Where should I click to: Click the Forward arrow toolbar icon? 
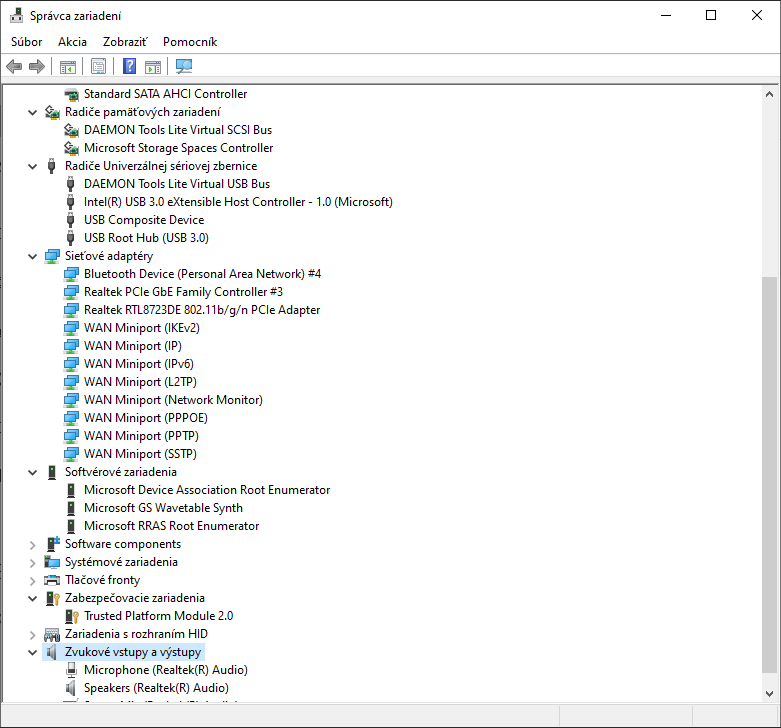(37, 67)
